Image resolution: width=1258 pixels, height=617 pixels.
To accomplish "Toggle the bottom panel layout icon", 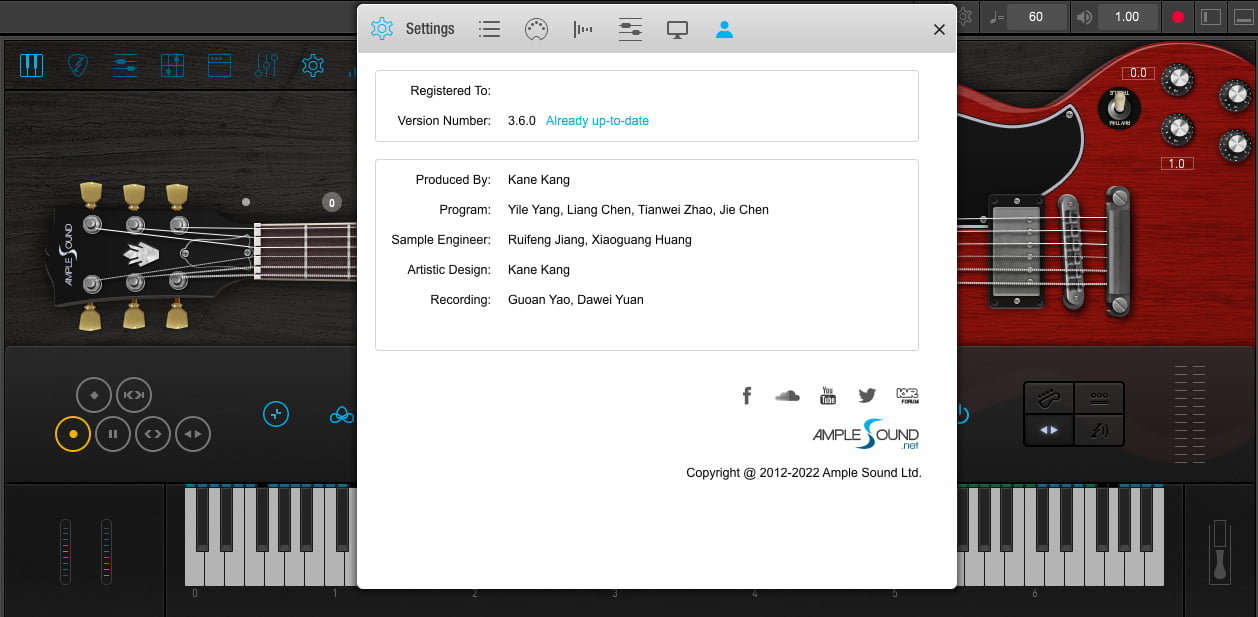I will pos(1243,17).
